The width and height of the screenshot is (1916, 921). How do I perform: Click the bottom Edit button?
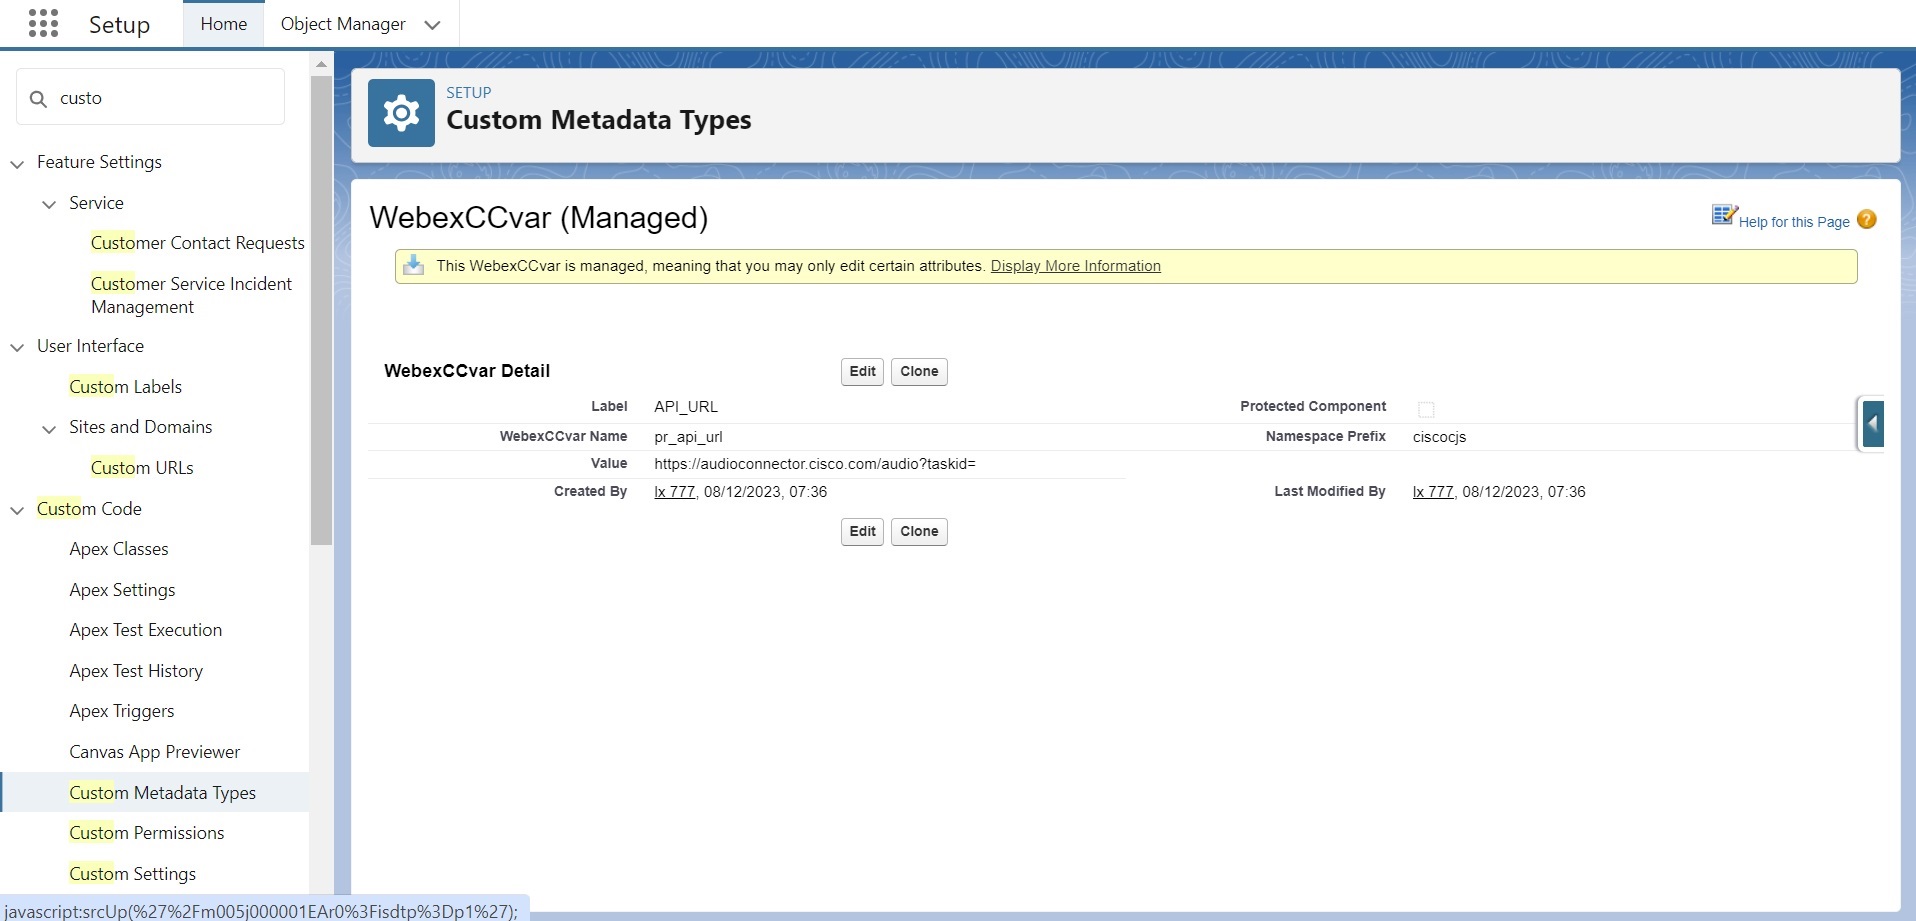(x=862, y=531)
